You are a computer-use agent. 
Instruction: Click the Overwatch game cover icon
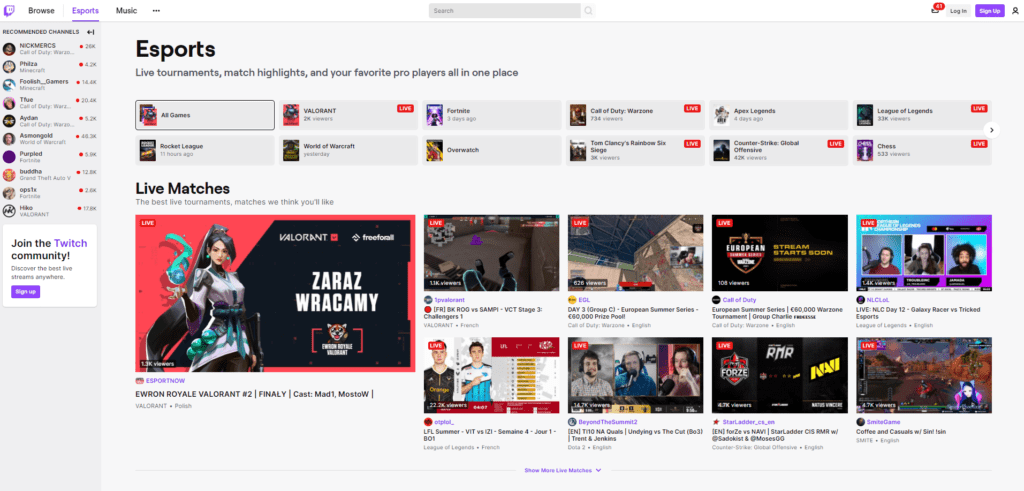[x=435, y=150]
